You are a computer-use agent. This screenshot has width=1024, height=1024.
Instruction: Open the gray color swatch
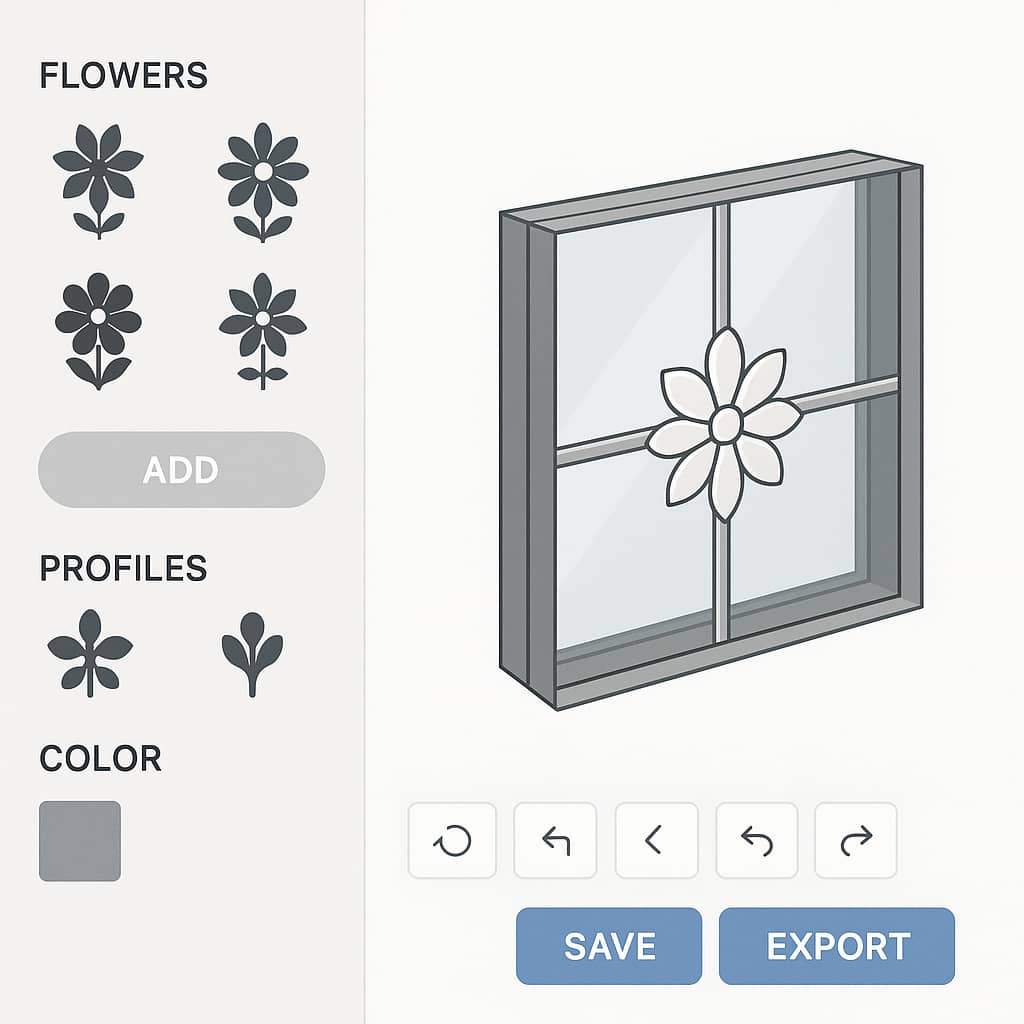click(80, 841)
